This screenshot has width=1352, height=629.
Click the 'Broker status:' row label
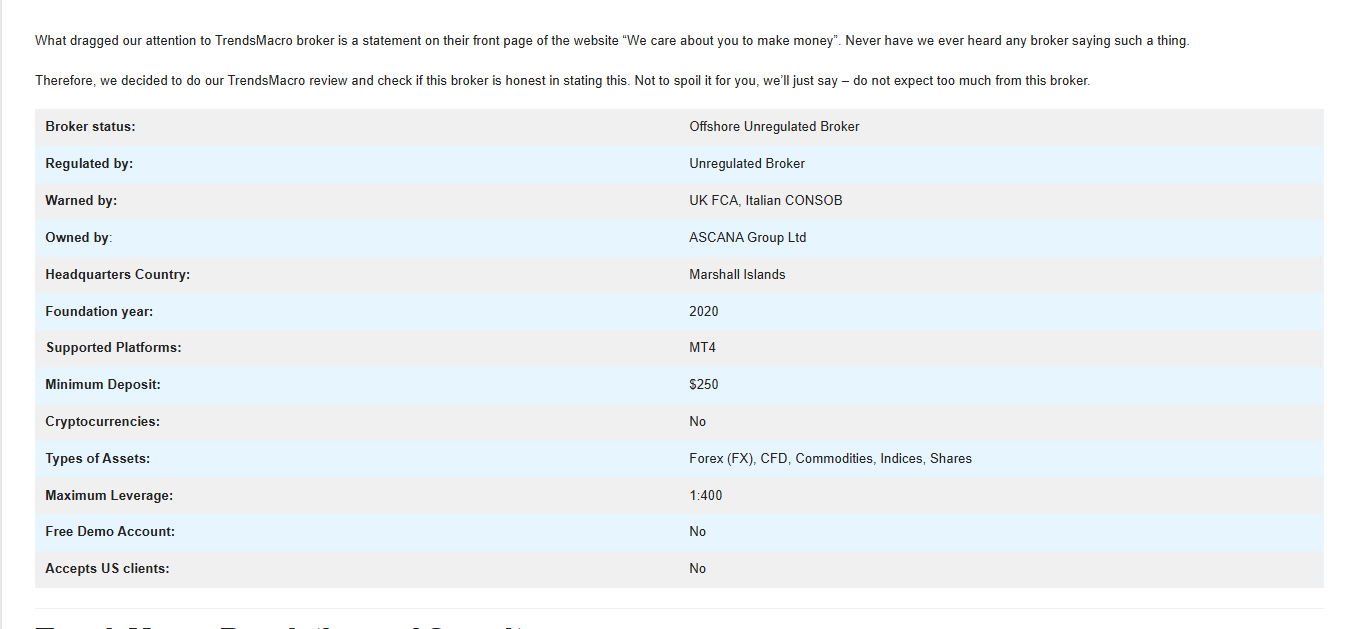pyautogui.click(x=90, y=127)
